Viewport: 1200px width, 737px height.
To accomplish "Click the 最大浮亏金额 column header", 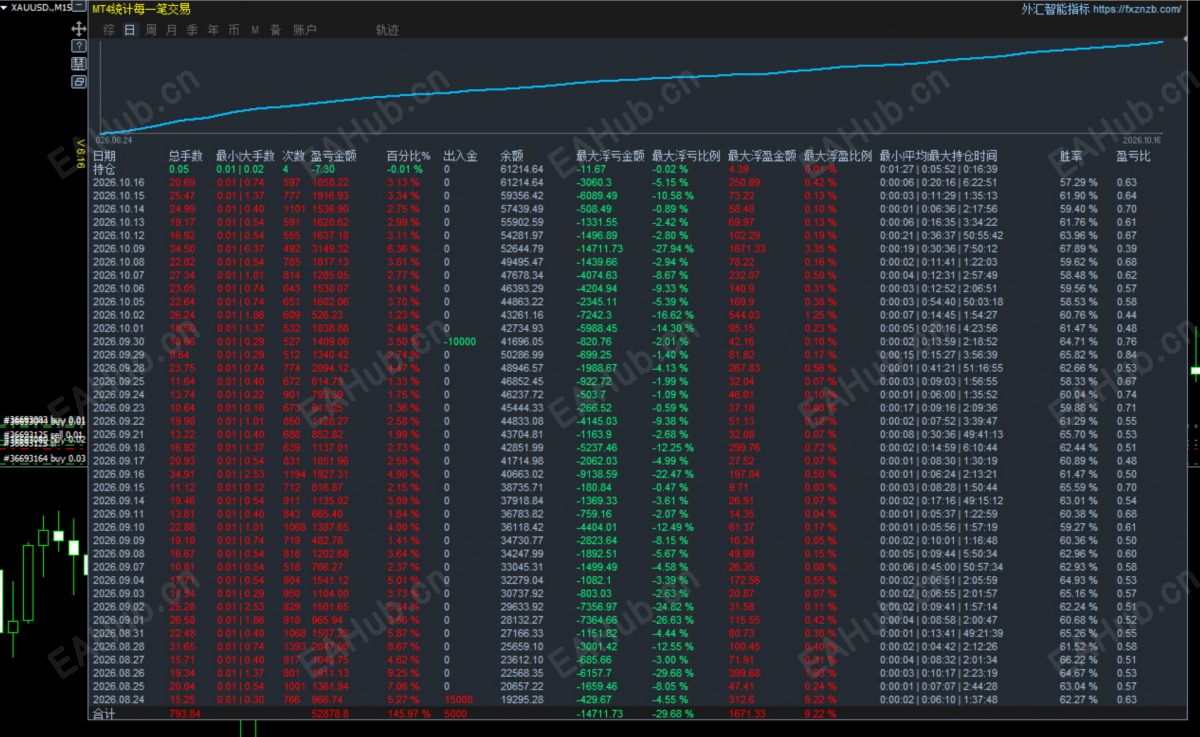I will point(611,156).
